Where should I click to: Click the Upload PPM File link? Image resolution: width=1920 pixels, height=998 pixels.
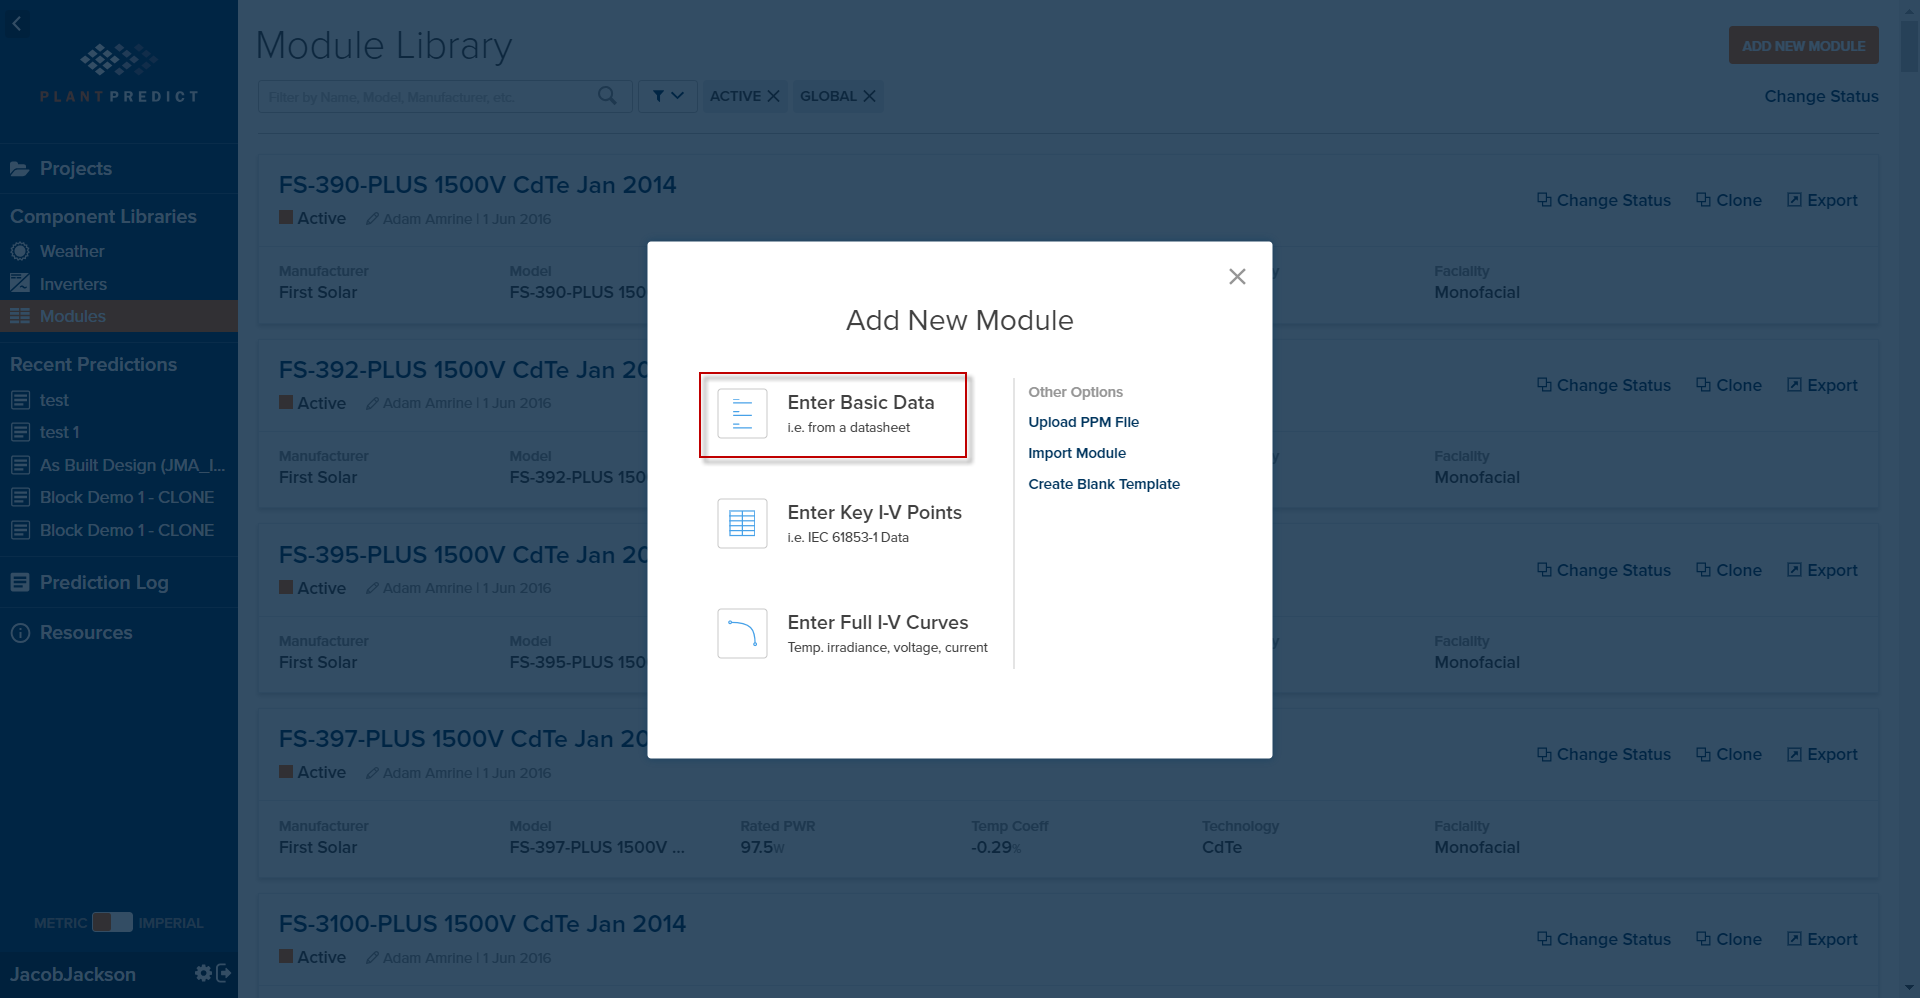pos(1083,422)
